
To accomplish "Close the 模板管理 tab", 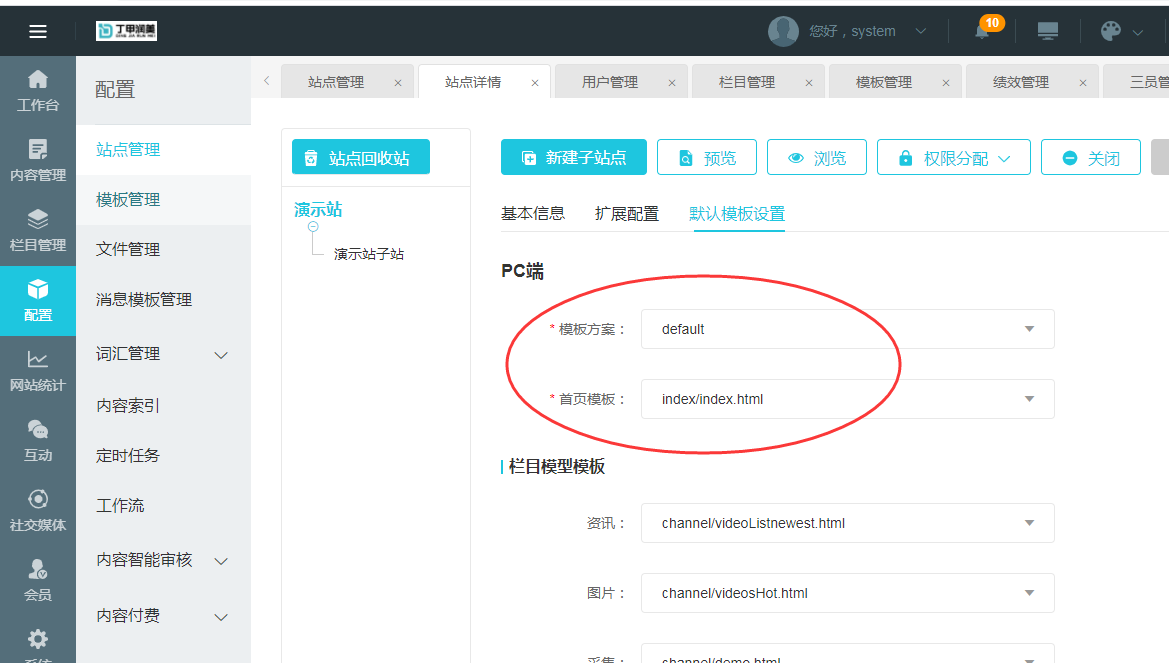I will [x=946, y=83].
